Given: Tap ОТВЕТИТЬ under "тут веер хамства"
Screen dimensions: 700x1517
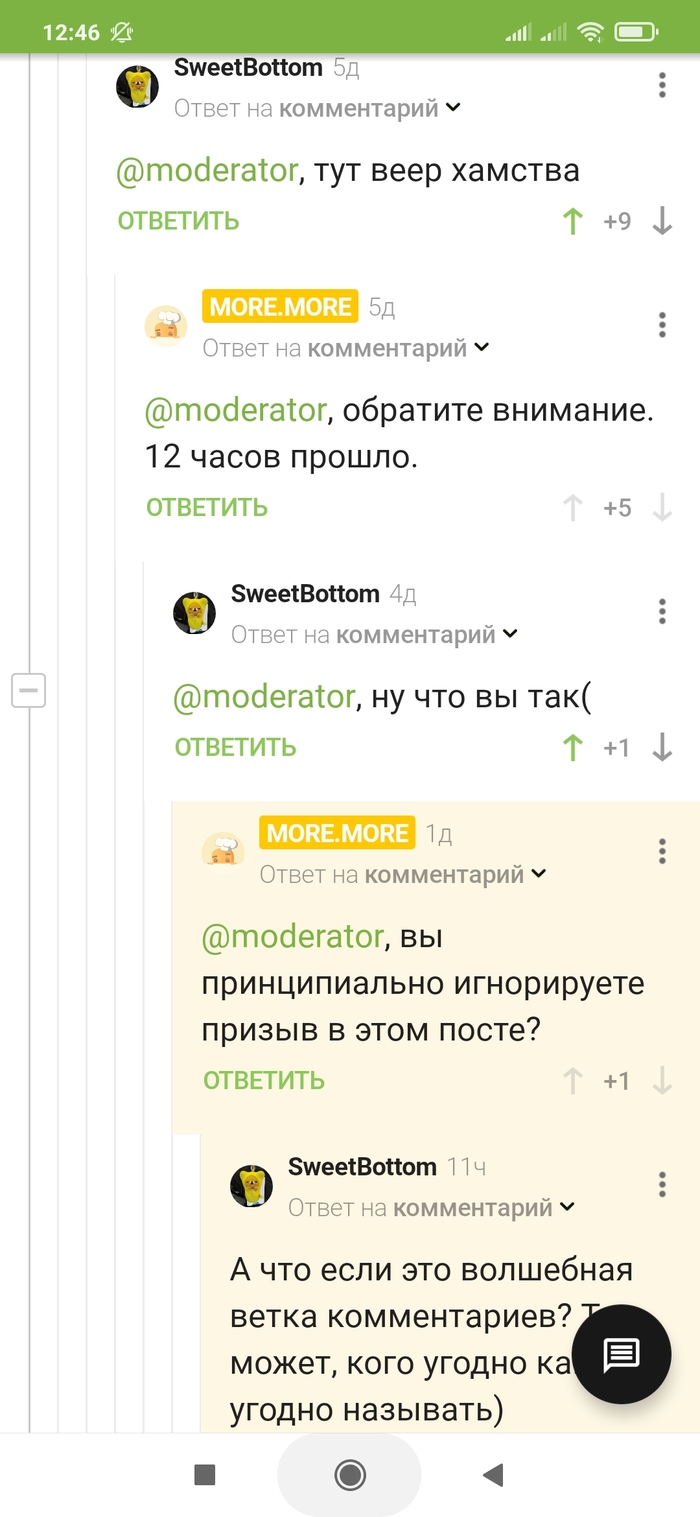Looking at the screenshot, I should (178, 221).
